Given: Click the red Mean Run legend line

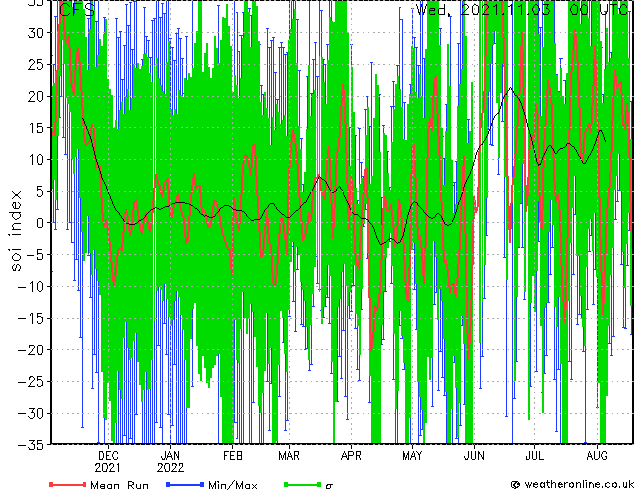Looking at the screenshot, I should pyautogui.click(x=68, y=484).
